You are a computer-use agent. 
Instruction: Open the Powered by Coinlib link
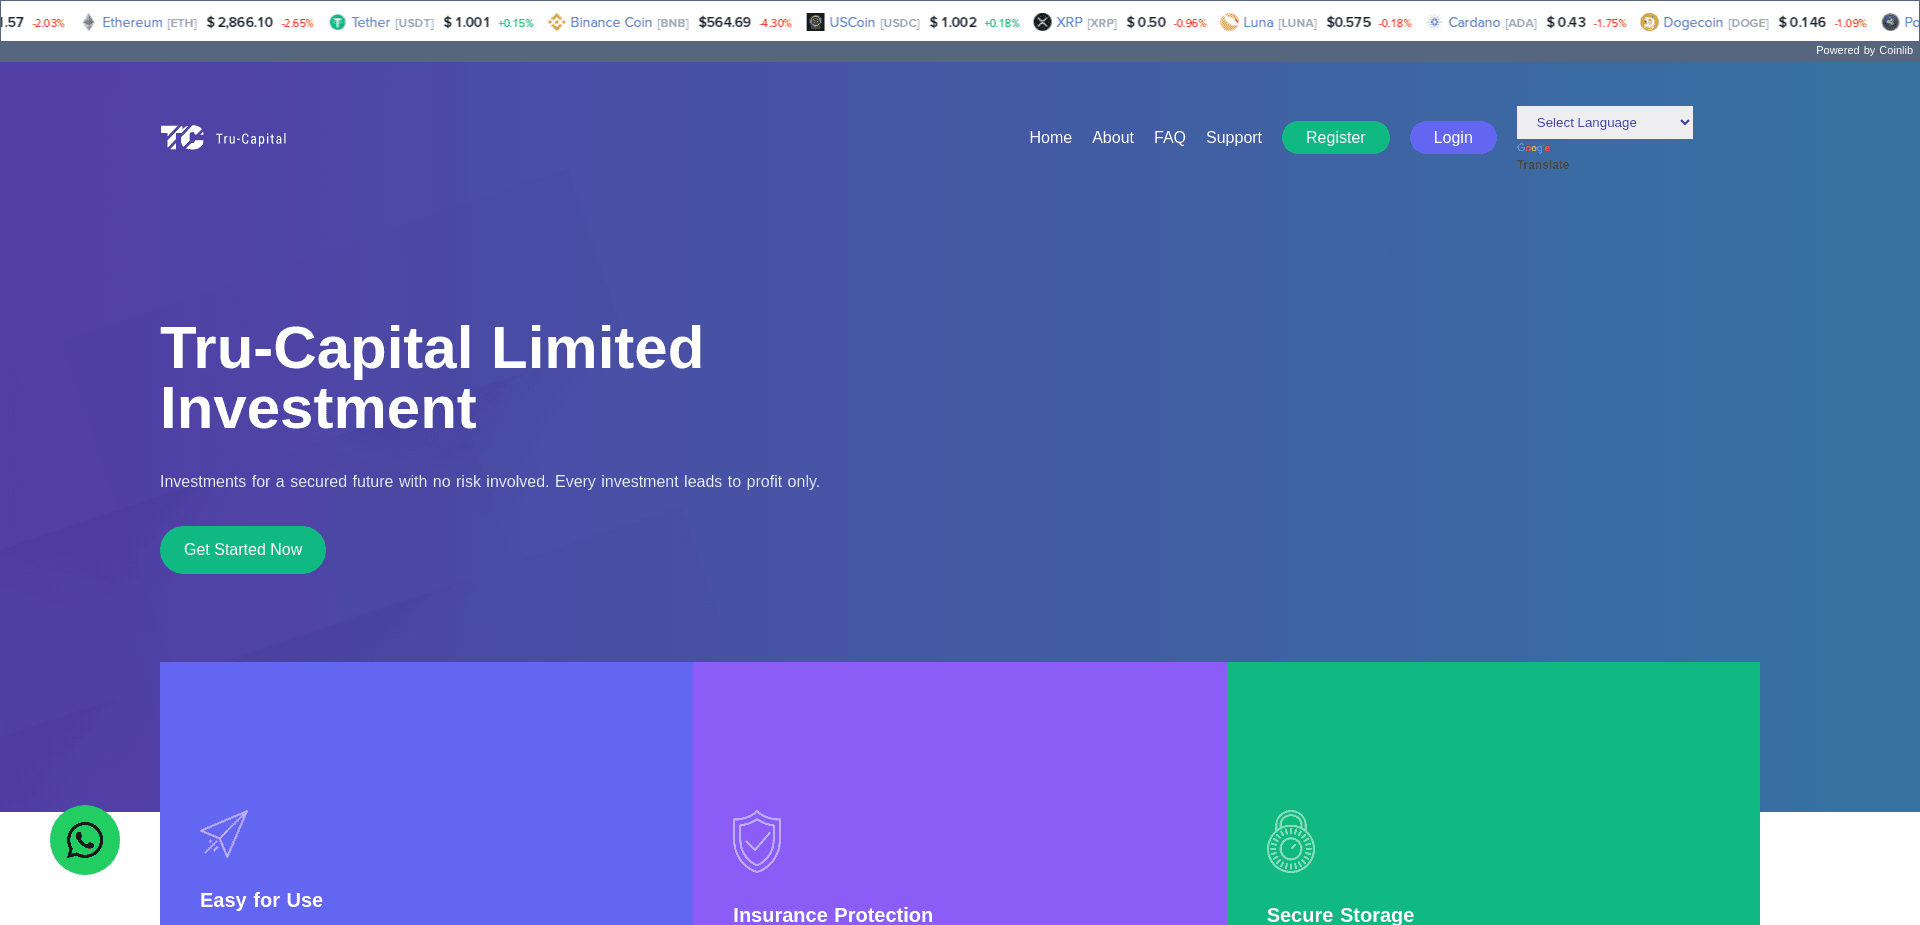coord(1864,50)
